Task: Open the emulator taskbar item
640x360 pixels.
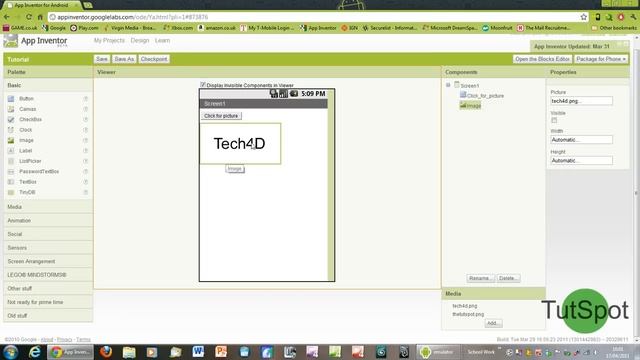Action: [x=438, y=352]
